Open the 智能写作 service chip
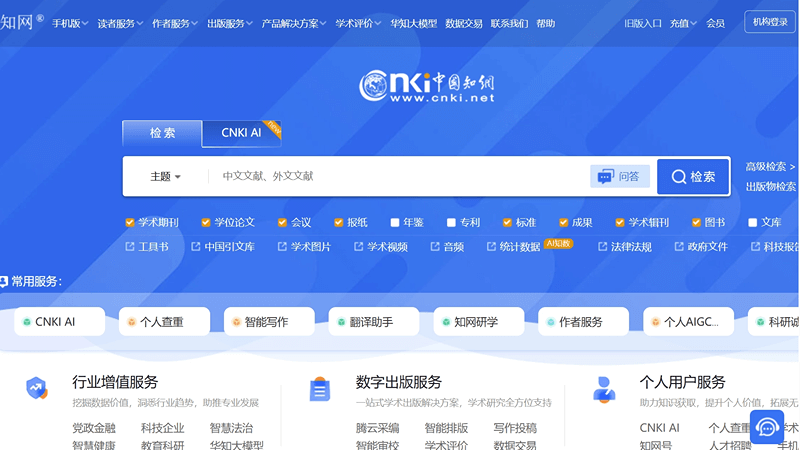 [269, 321]
